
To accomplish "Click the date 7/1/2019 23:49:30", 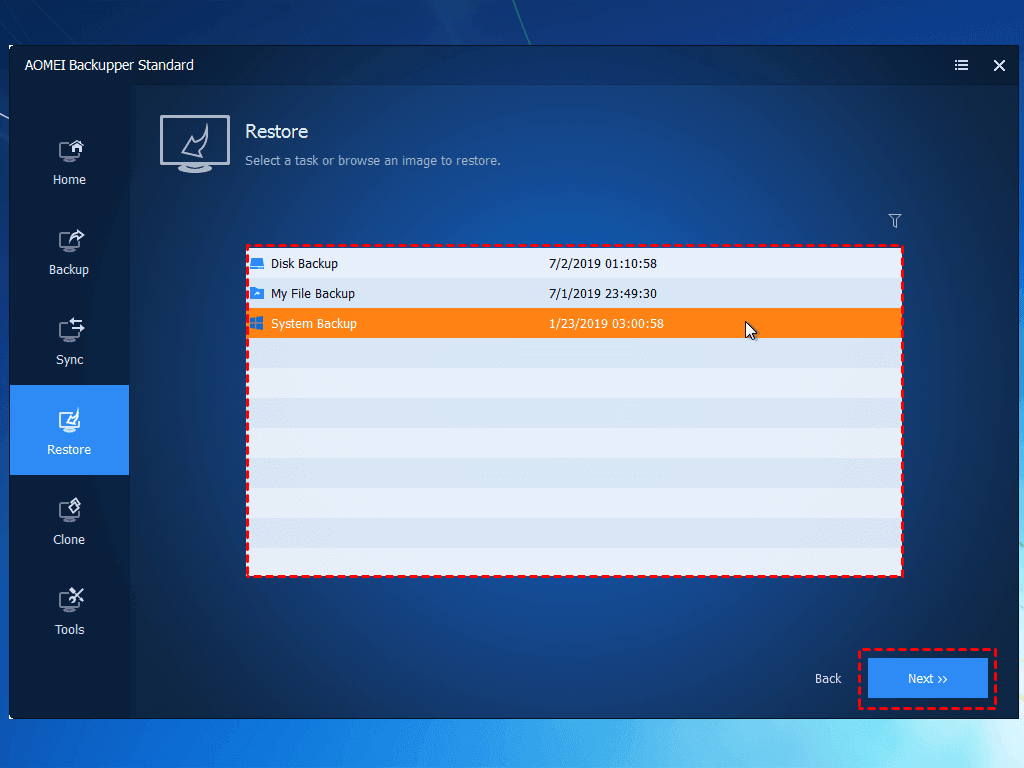I will 603,294.
